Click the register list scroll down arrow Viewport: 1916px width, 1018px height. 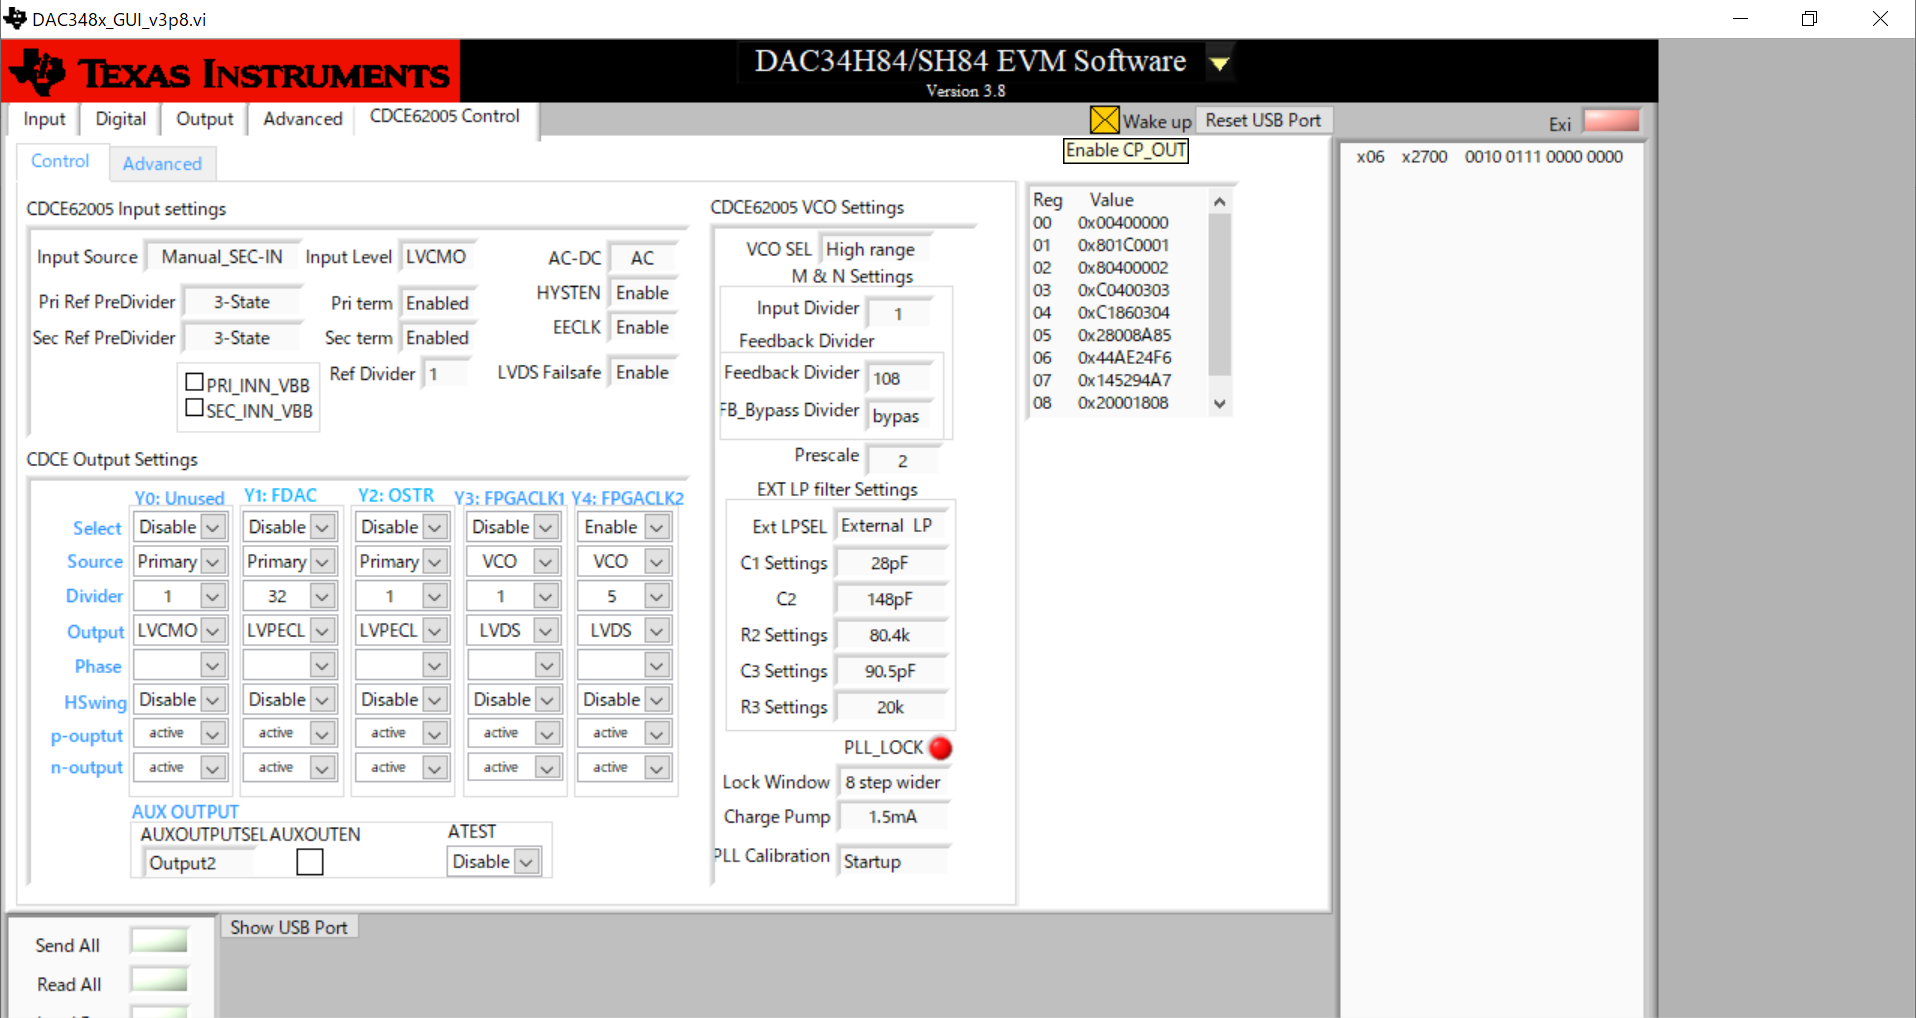1219,404
